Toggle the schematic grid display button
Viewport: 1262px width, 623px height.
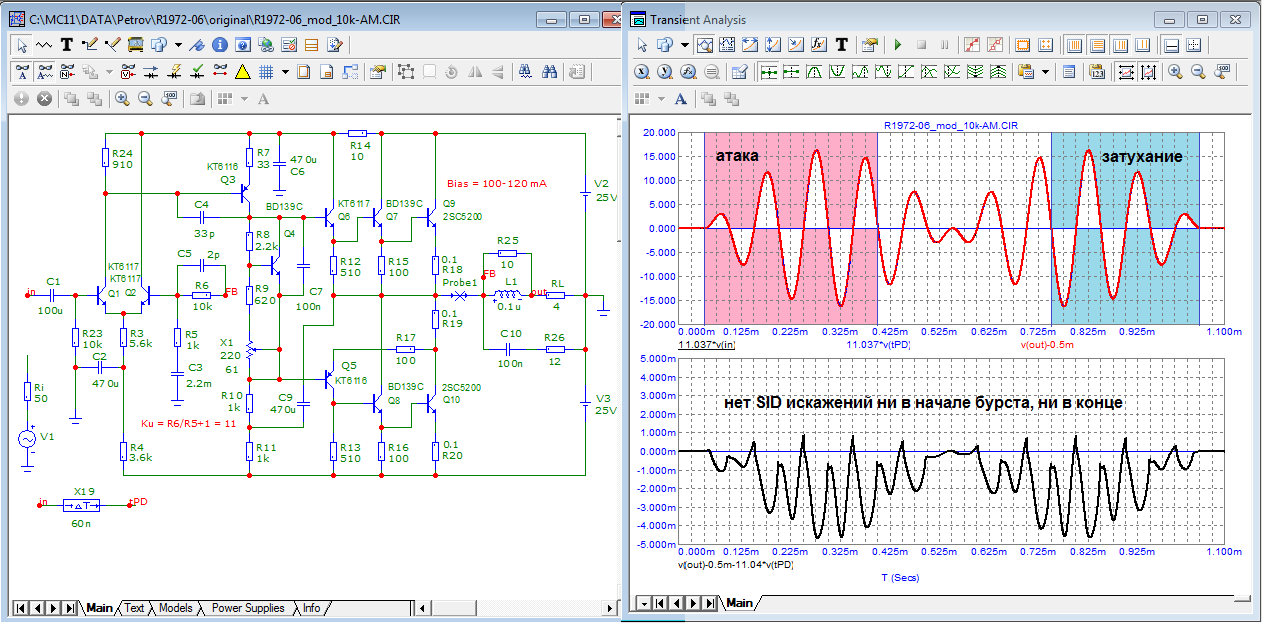pyautogui.click(x=266, y=72)
